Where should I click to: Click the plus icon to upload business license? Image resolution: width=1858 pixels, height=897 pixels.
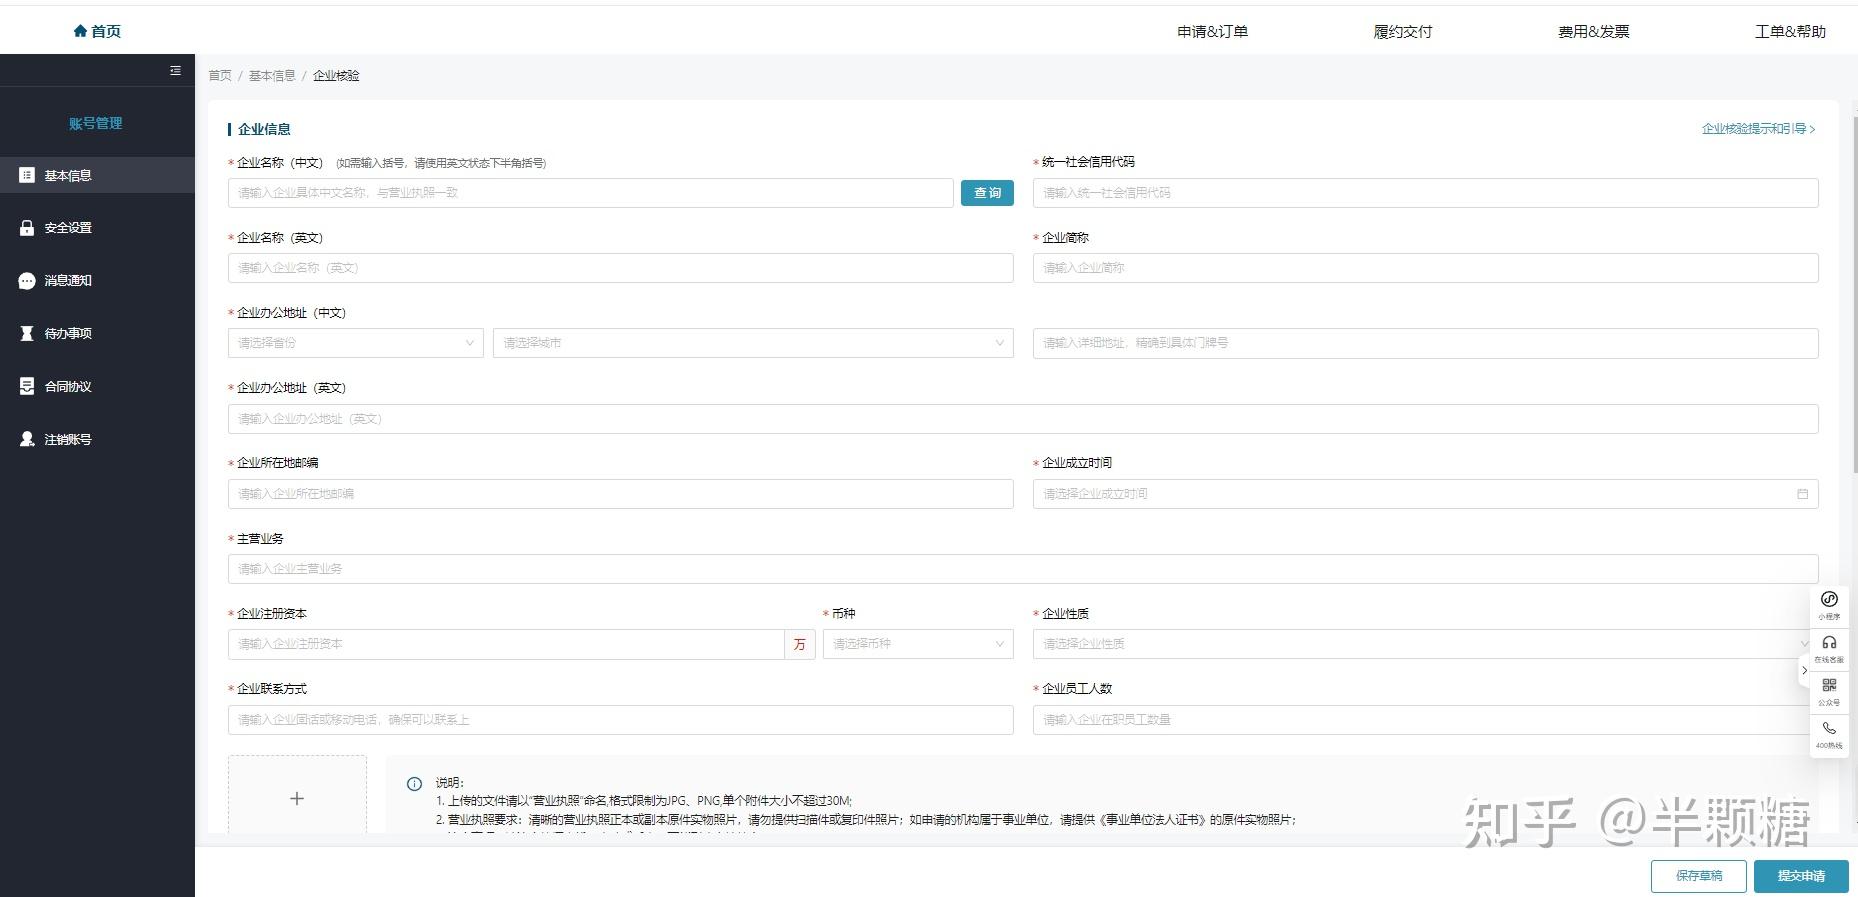(297, 798)
